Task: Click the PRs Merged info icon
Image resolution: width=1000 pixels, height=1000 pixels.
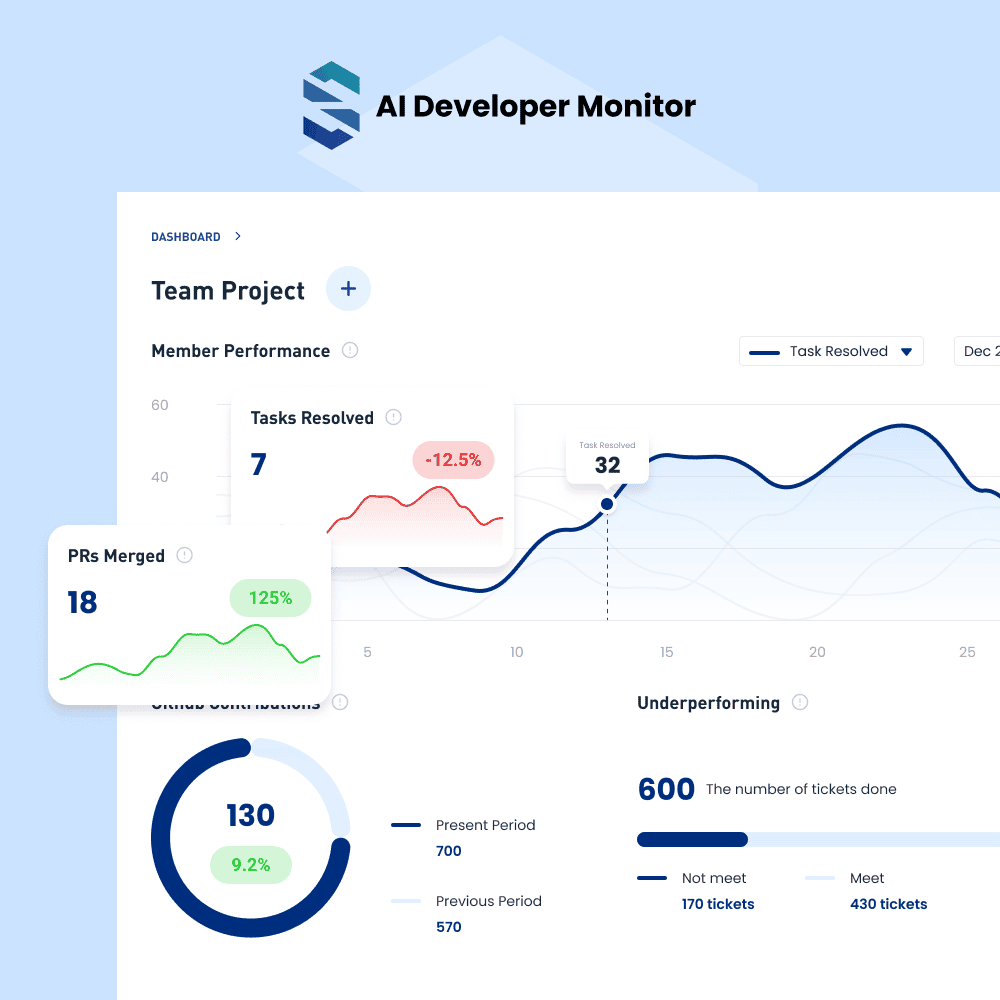Action: coord(184,555)
